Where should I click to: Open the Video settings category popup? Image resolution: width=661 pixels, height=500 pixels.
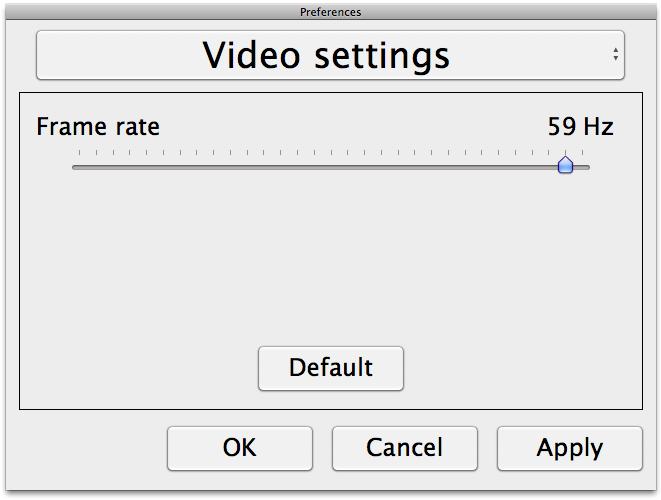tap(330, 55)
